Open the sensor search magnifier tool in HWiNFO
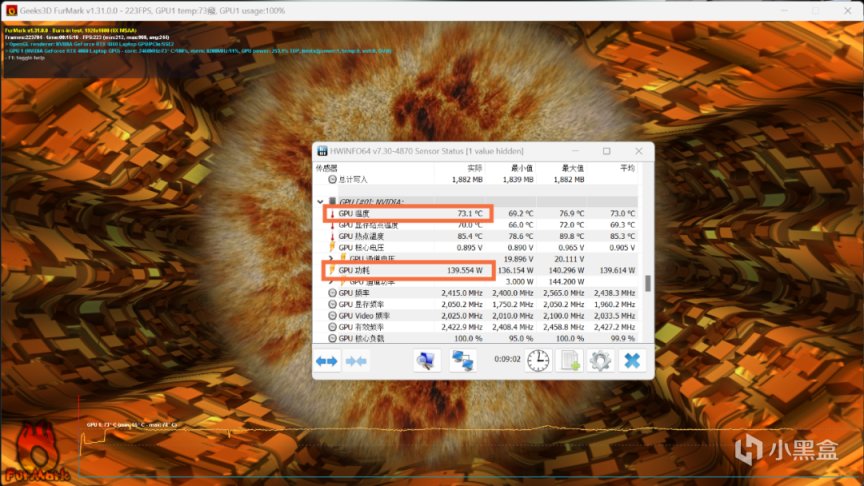864x486 pixels. point(426,361)
